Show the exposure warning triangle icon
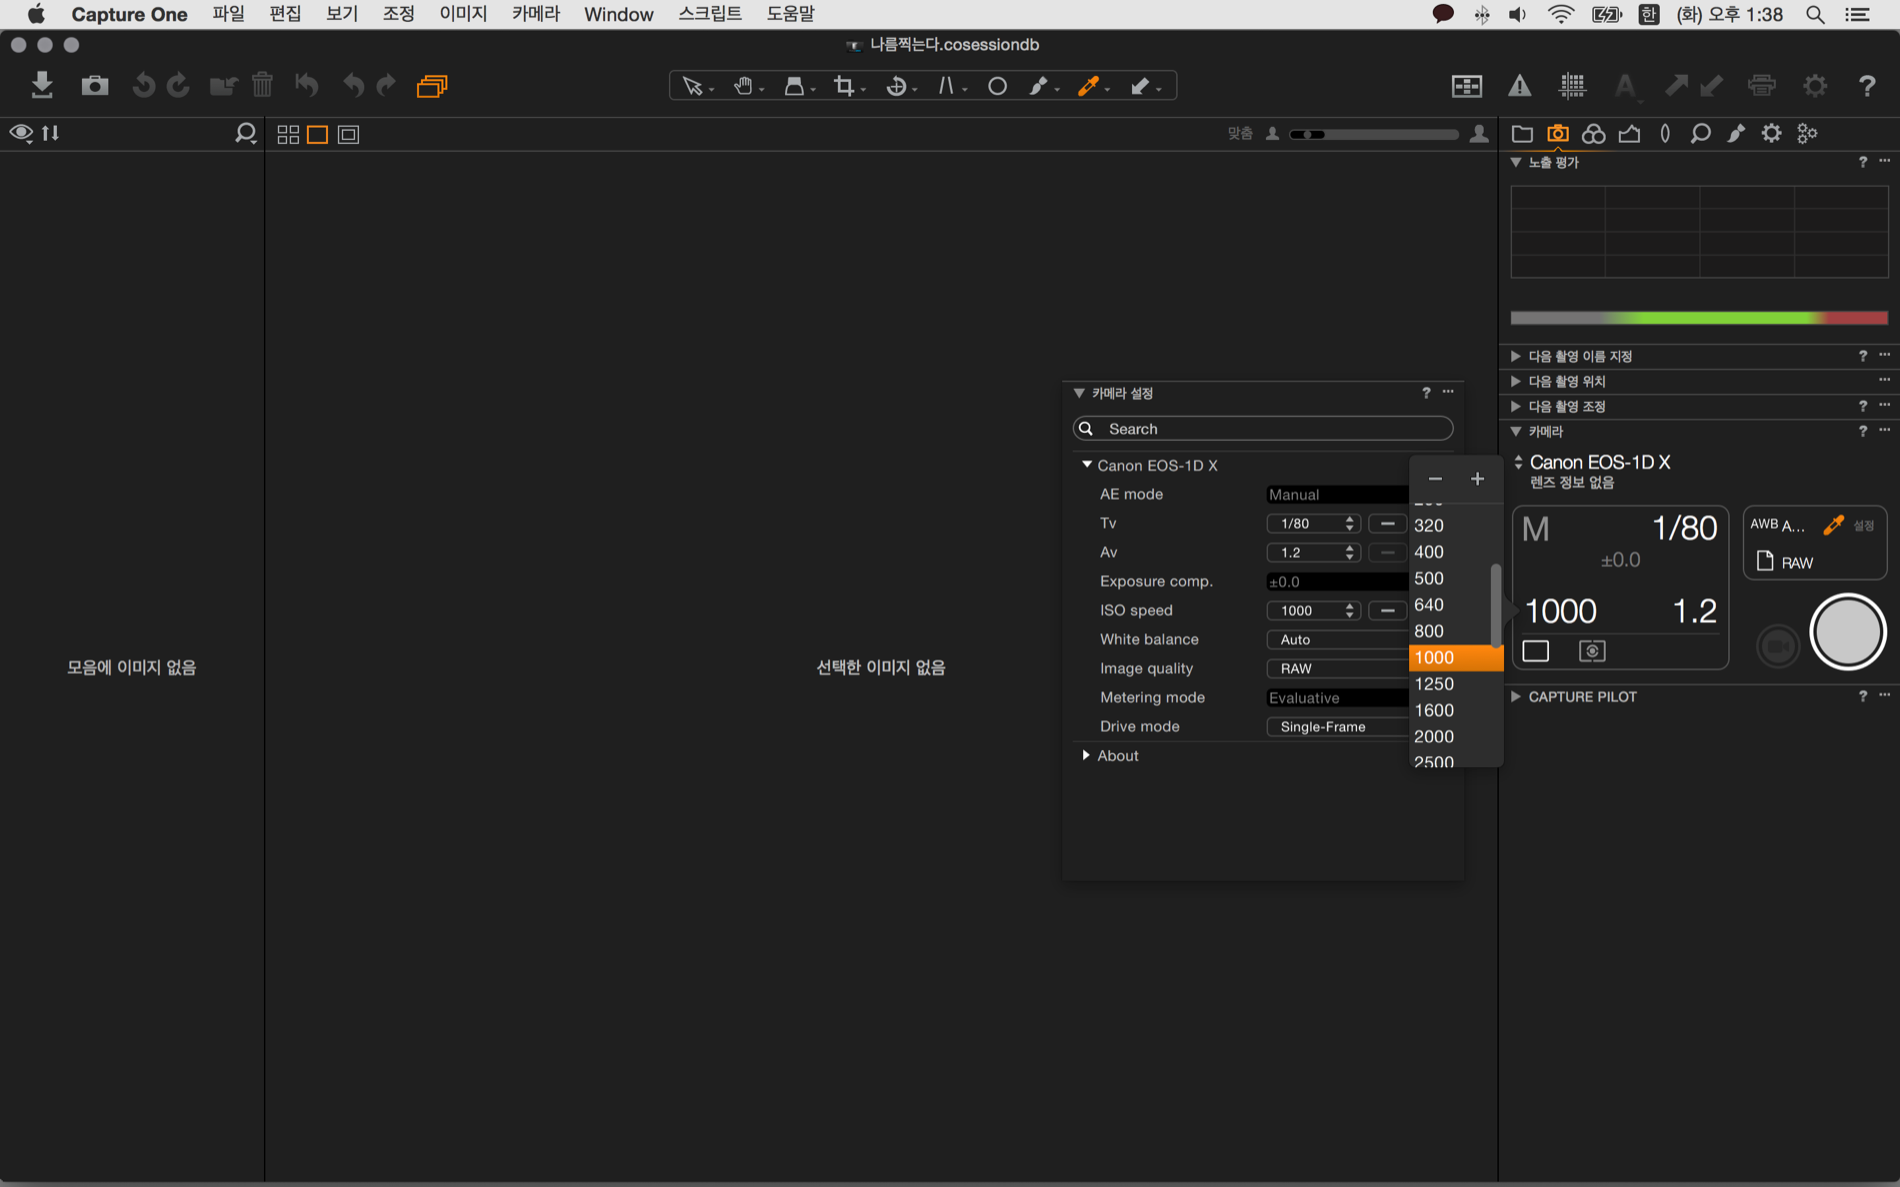1900x1187 pixels. 1519,86
